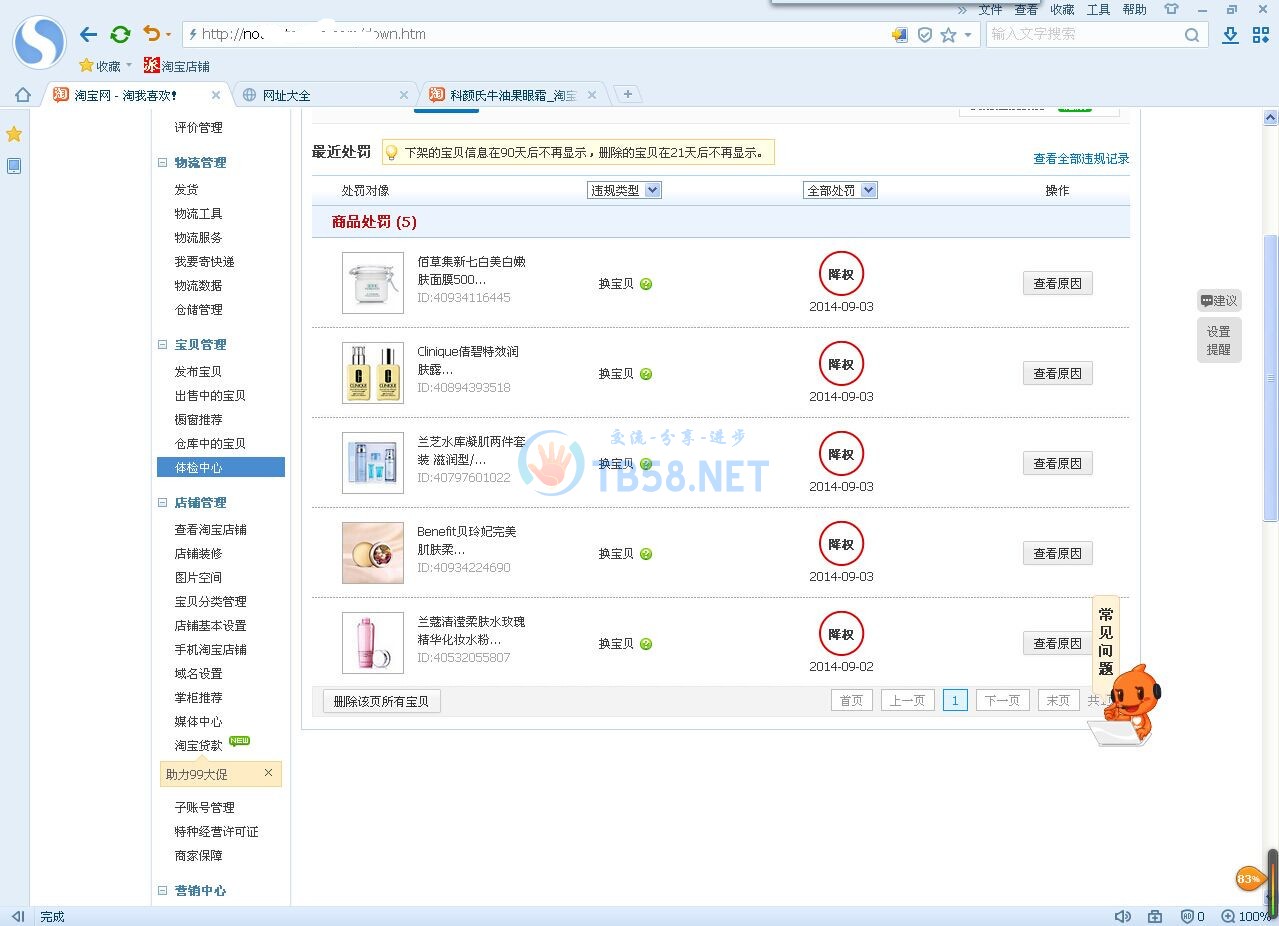Open 出售中的宝贝 in sidebar
The height and width of the screenshot is (926, 1279).
[210, 395]
